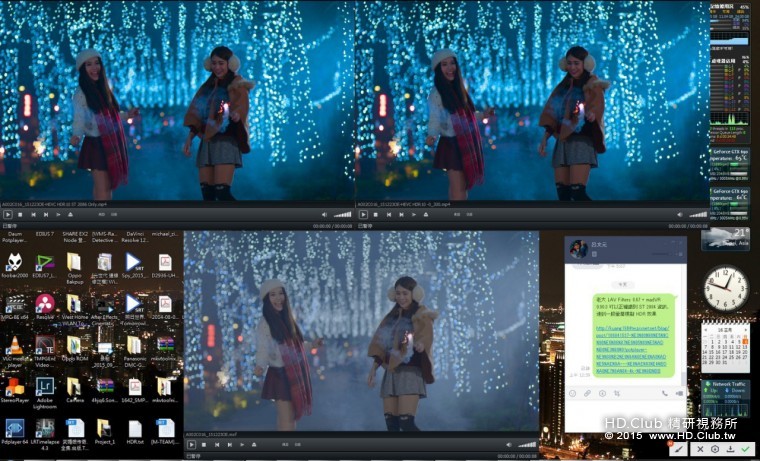Click analog clock gadget
Viewport: 760px width, 461px height.
(726, 288)
